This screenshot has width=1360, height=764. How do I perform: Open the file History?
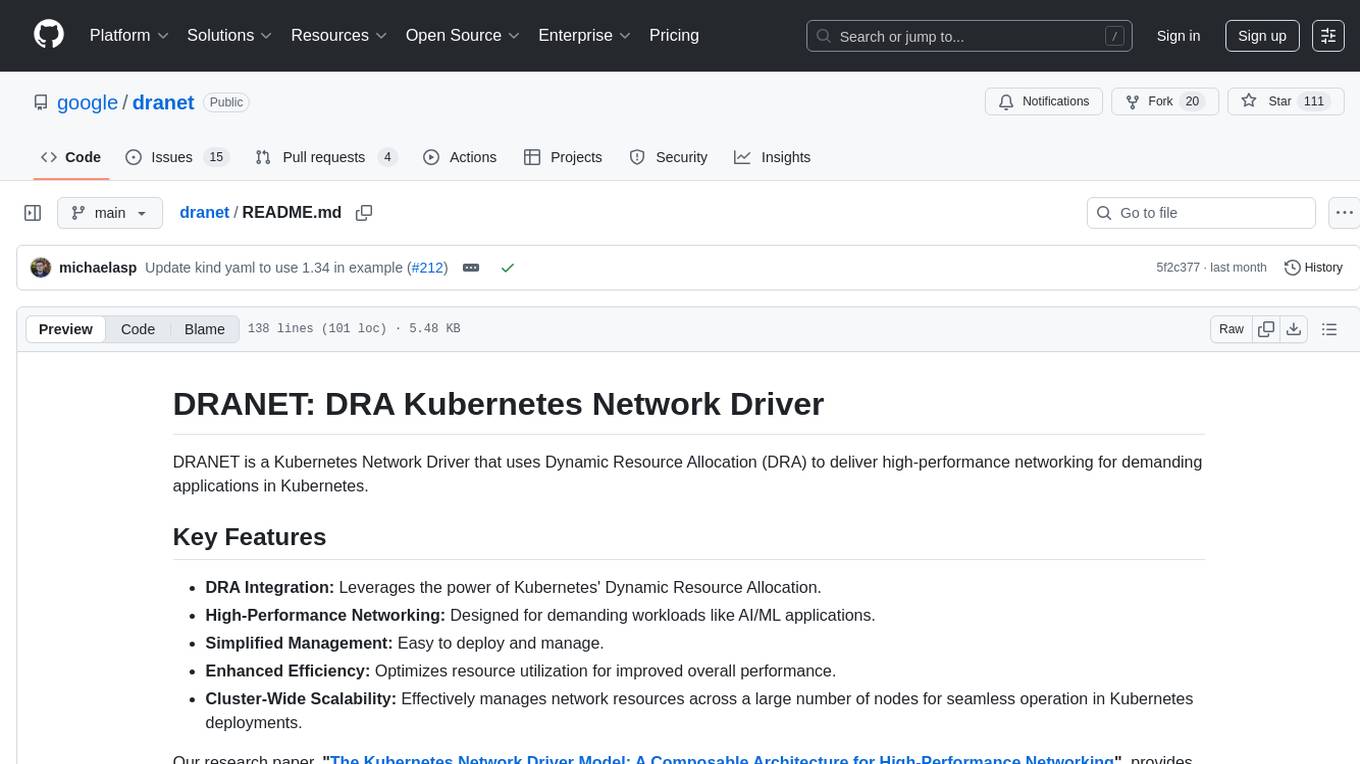1313,267
